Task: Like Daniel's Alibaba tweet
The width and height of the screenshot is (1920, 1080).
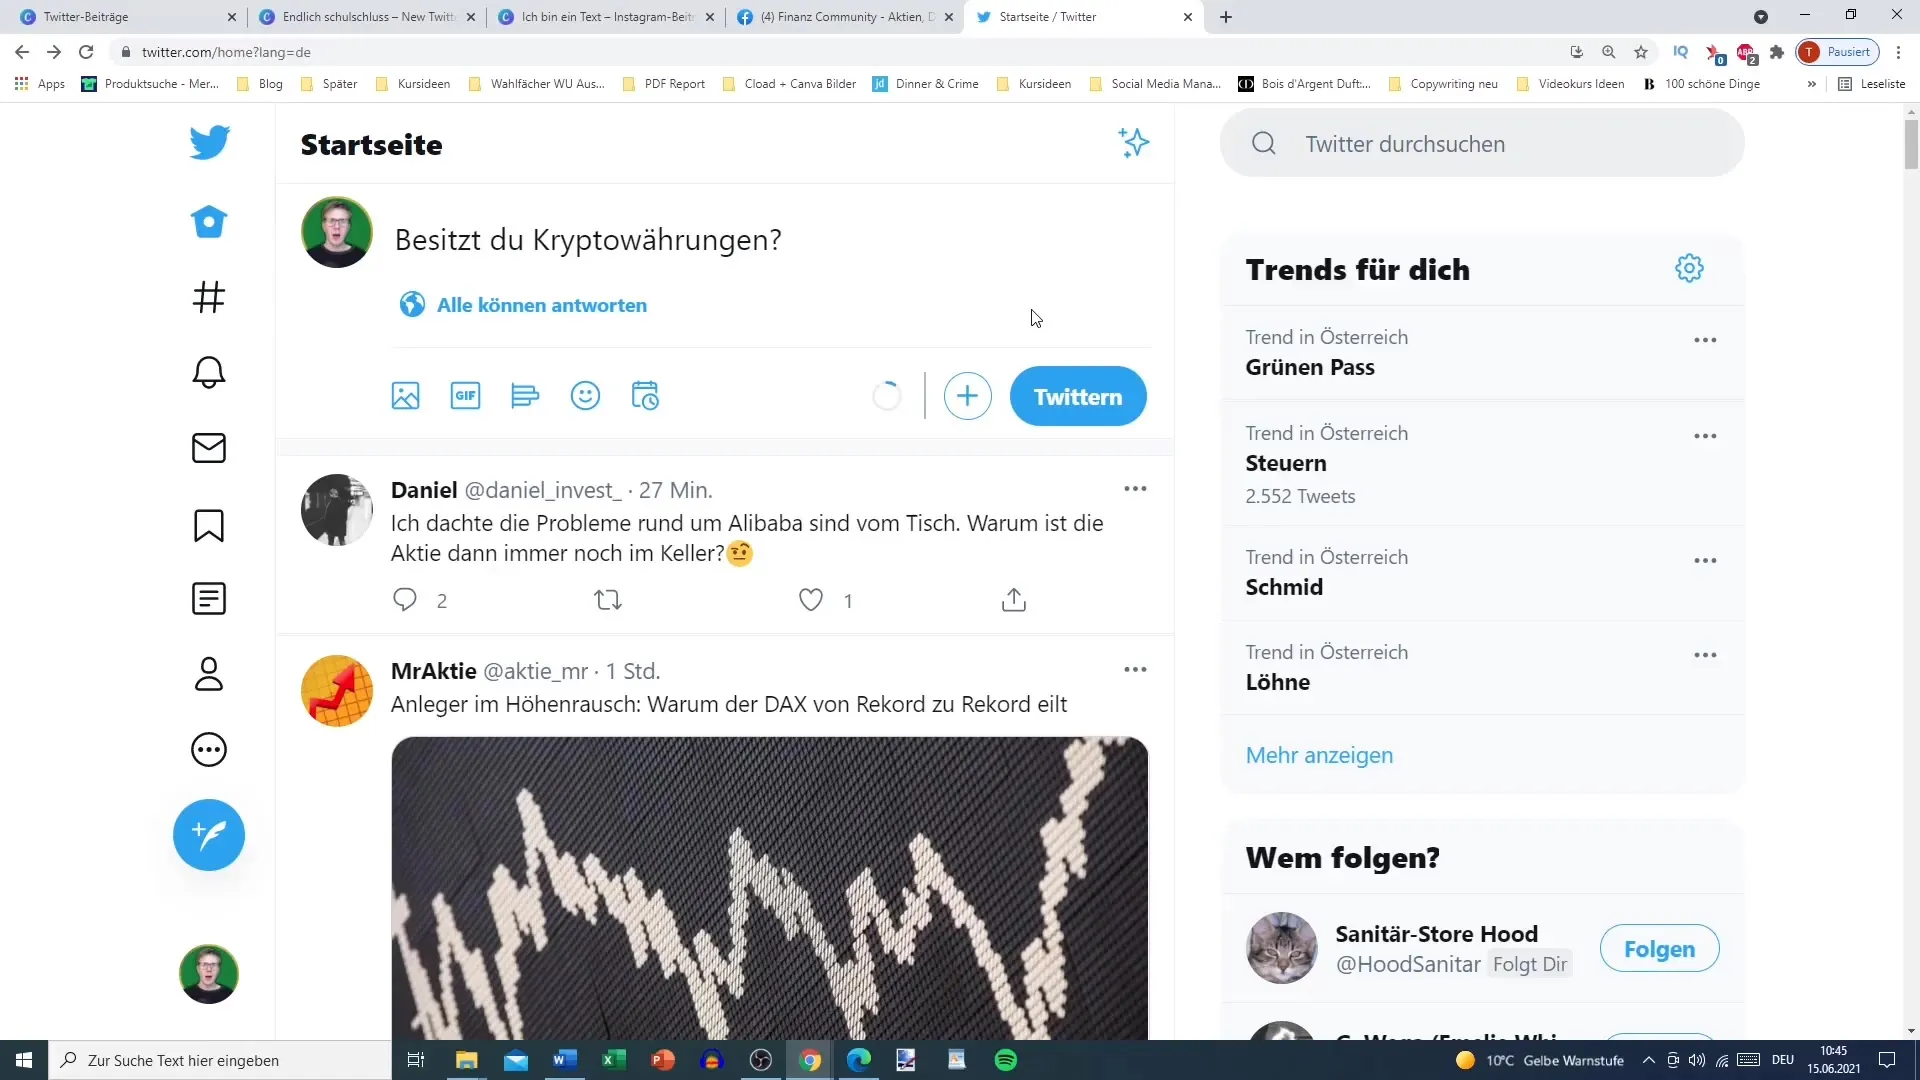Action: (x=811, y=600)
